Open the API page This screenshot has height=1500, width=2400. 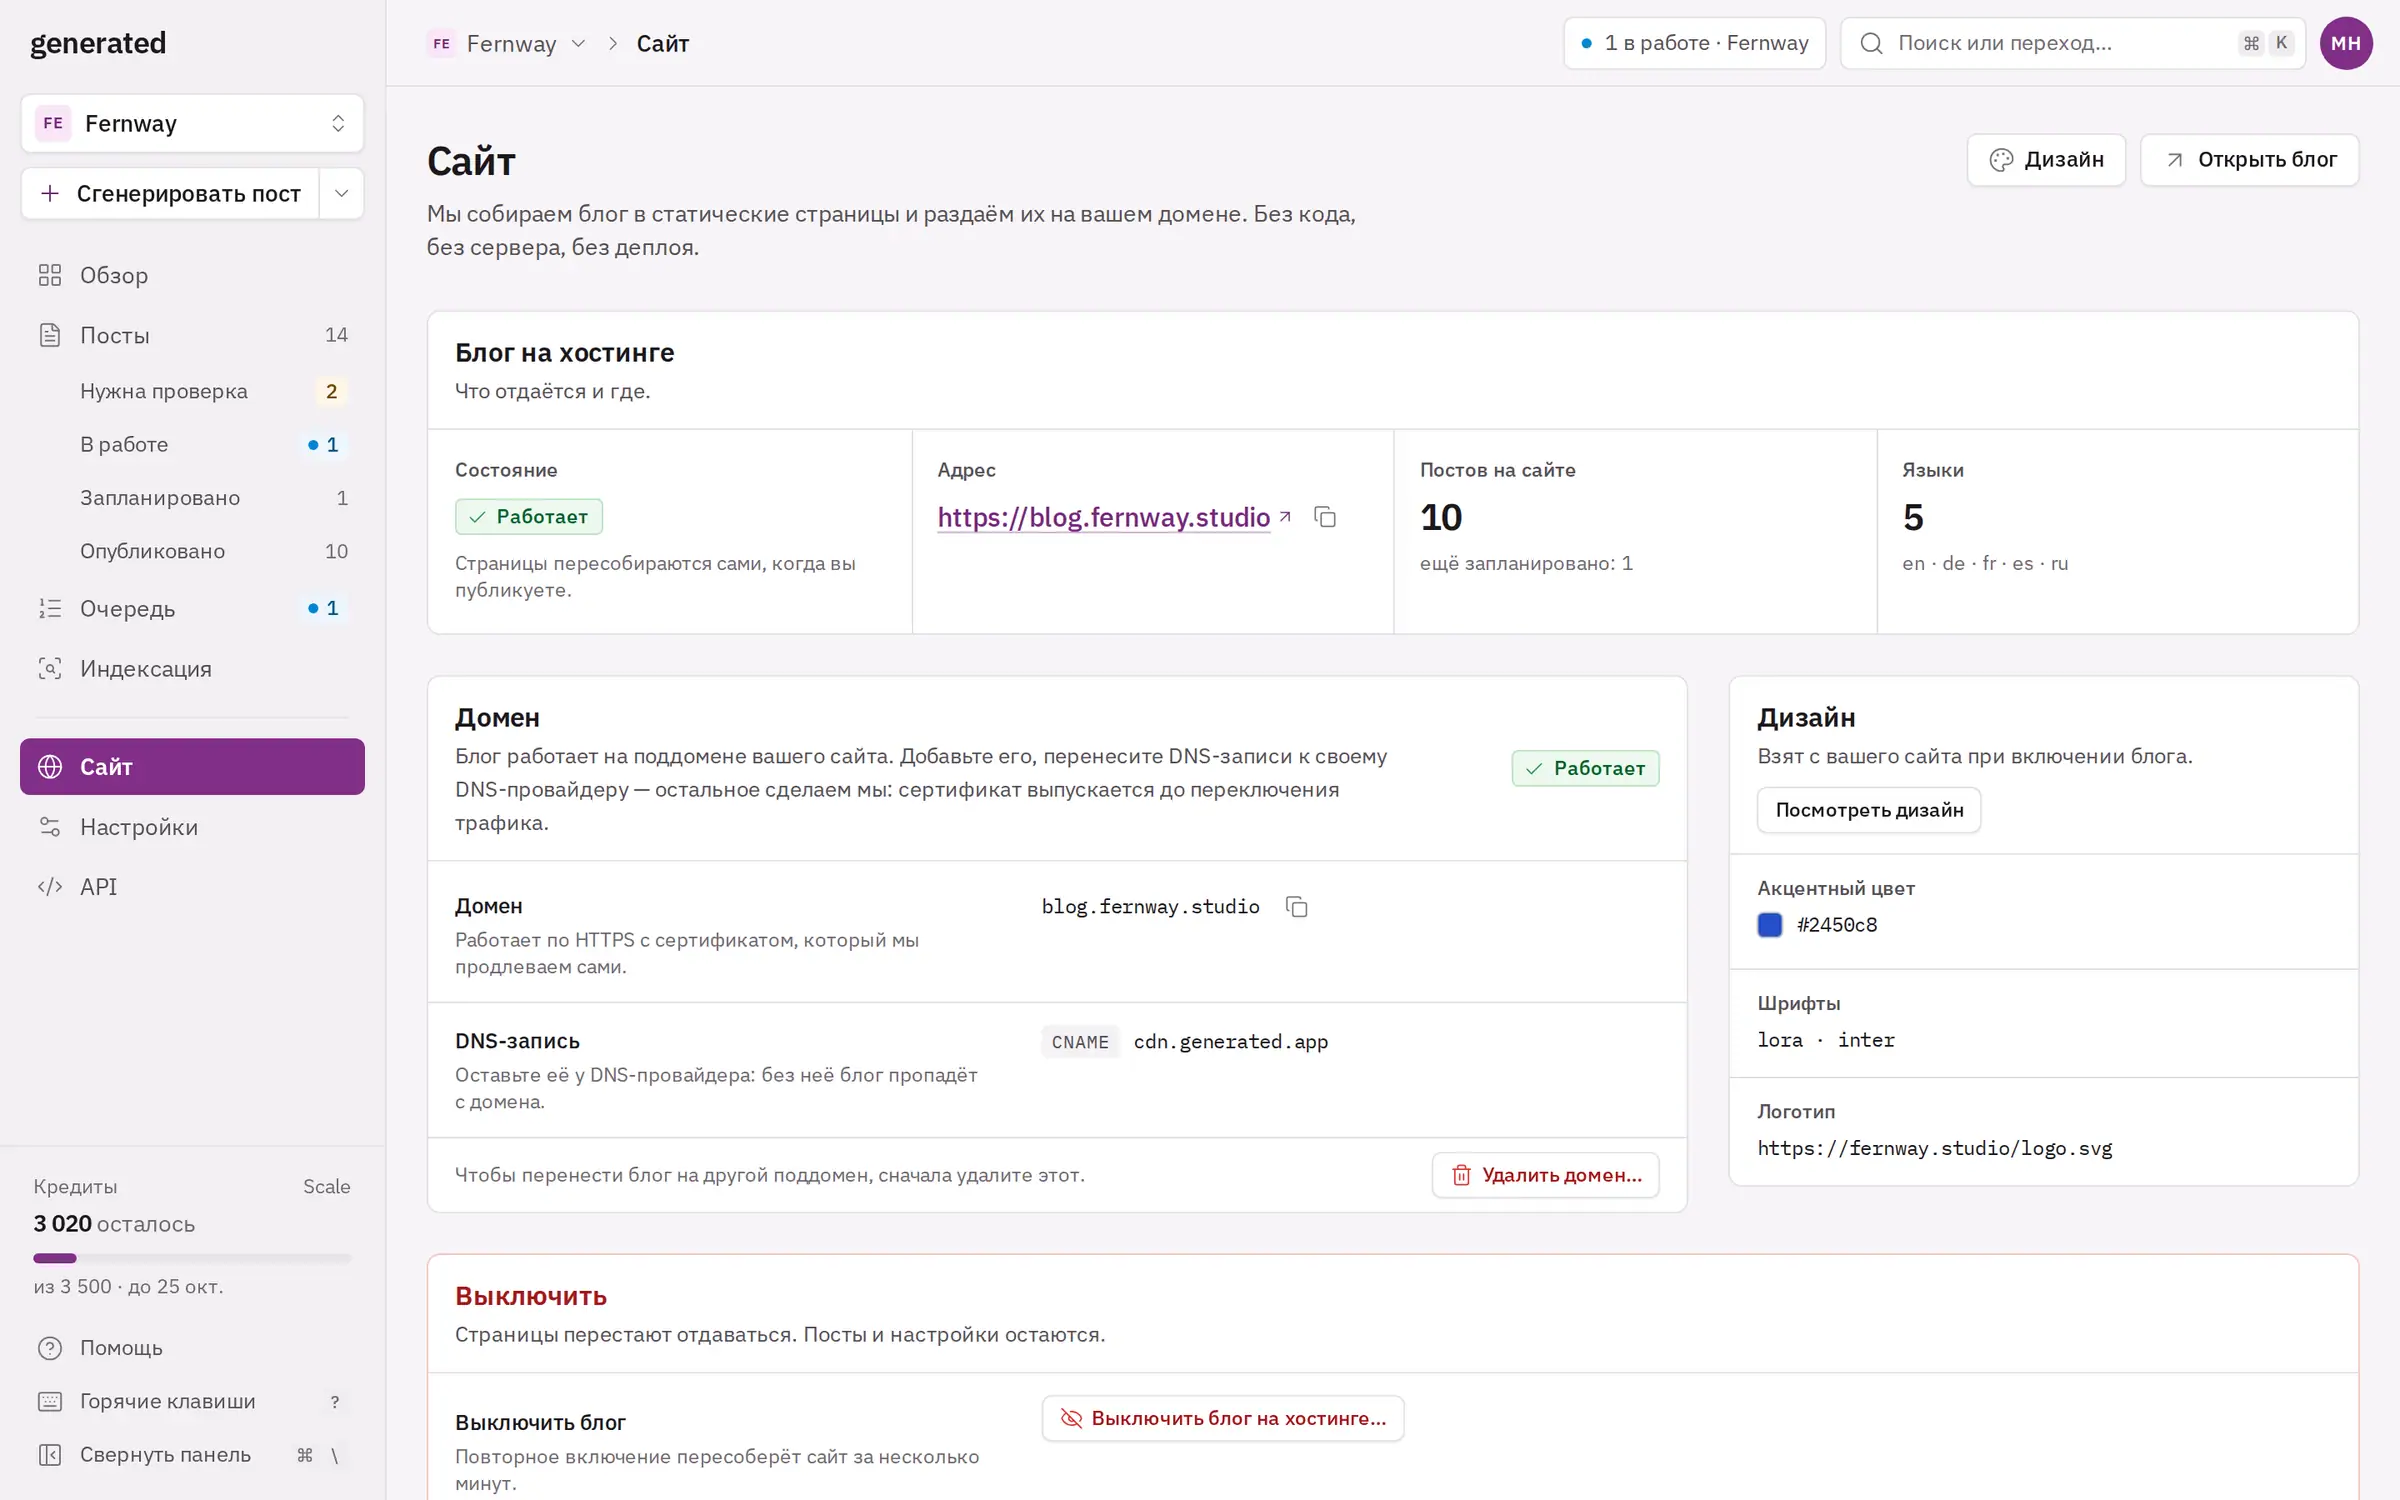coord(192,887)
